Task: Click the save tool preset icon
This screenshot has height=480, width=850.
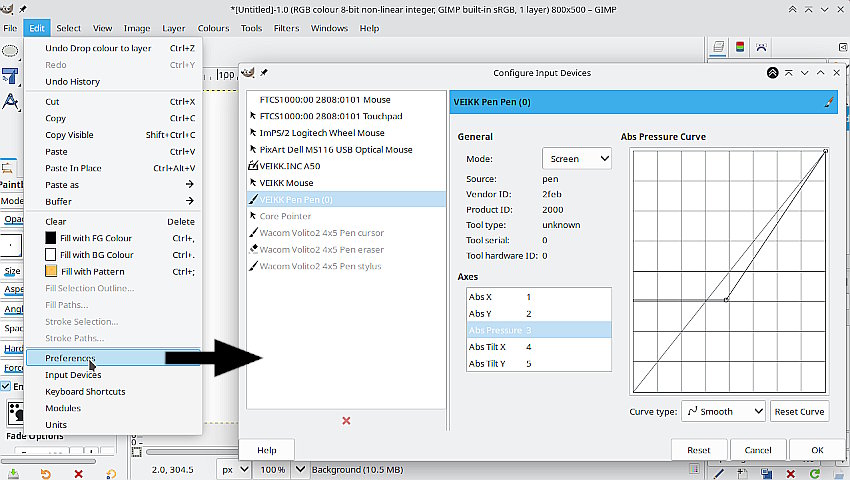Action: pos(14,472)
